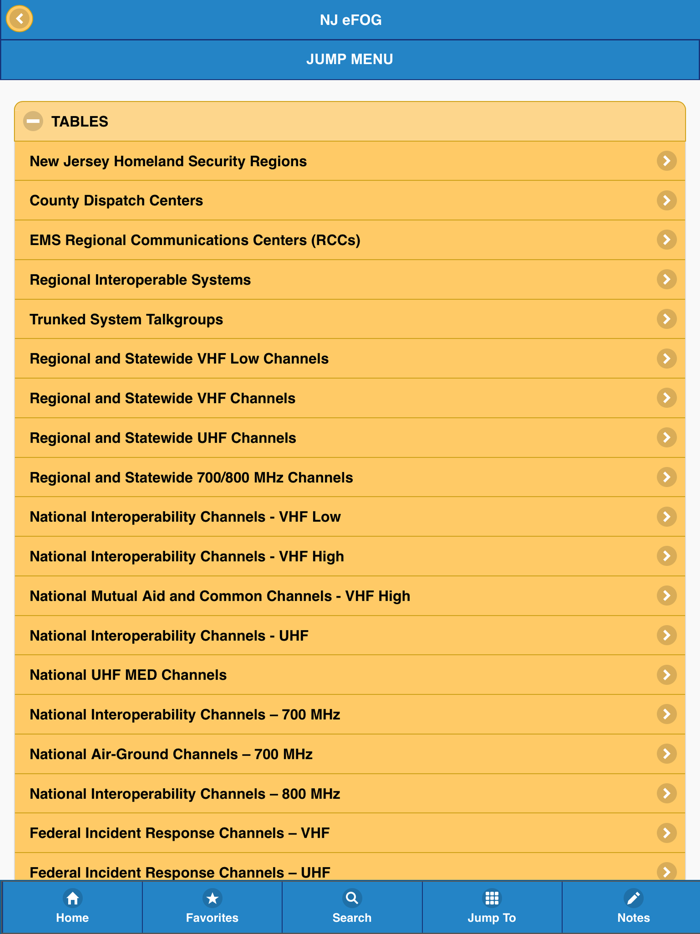Collapse the TABLES section minus icon
Screen dimensions: 700x934
pos(33,122)
